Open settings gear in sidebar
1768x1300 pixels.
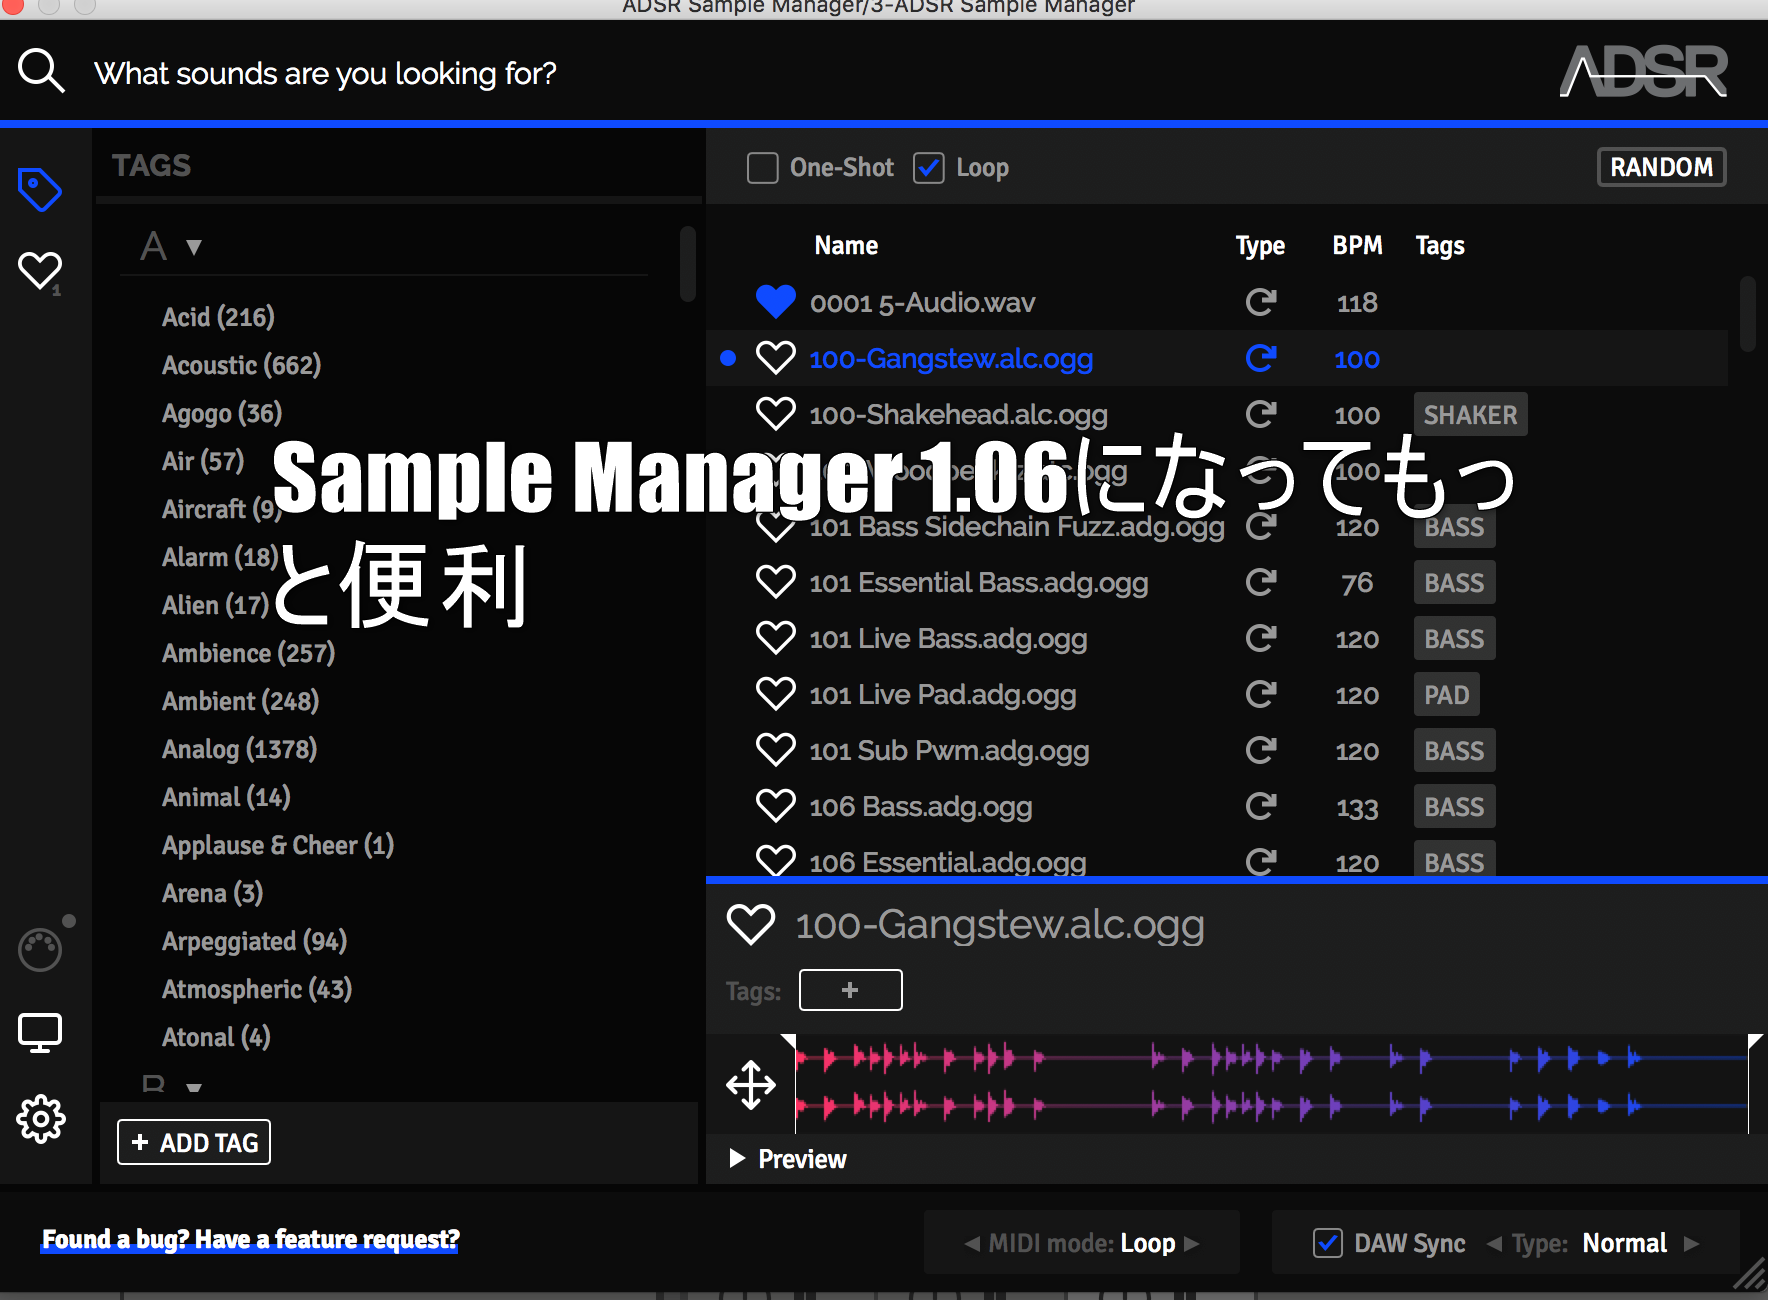tap(40, 1119)
